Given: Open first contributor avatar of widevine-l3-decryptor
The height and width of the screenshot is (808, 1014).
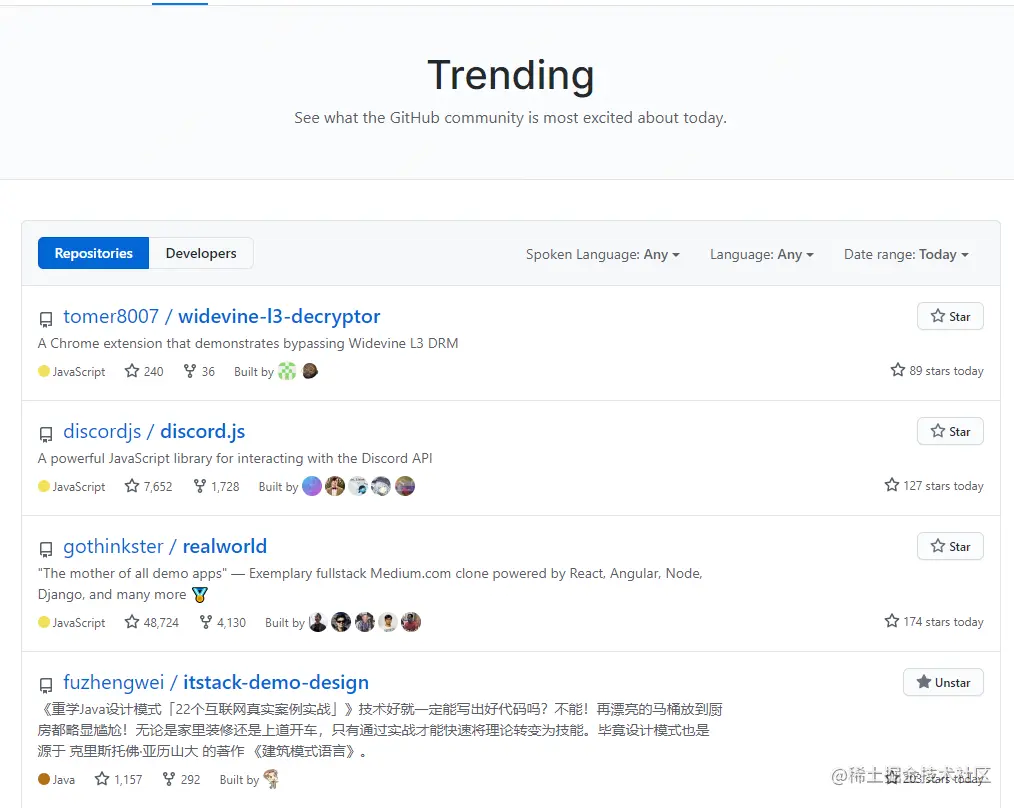Looking at the screenshot, I should click(x=287, y=371).
